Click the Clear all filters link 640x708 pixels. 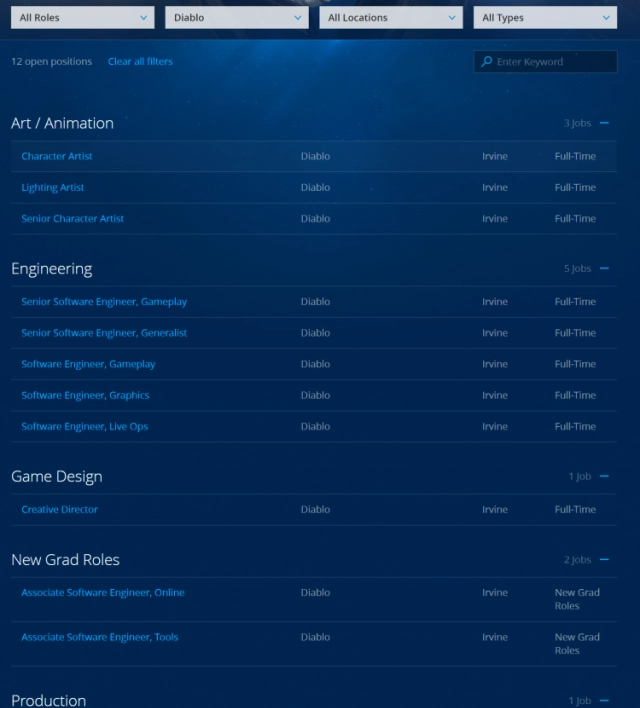(x=140, y=62)
